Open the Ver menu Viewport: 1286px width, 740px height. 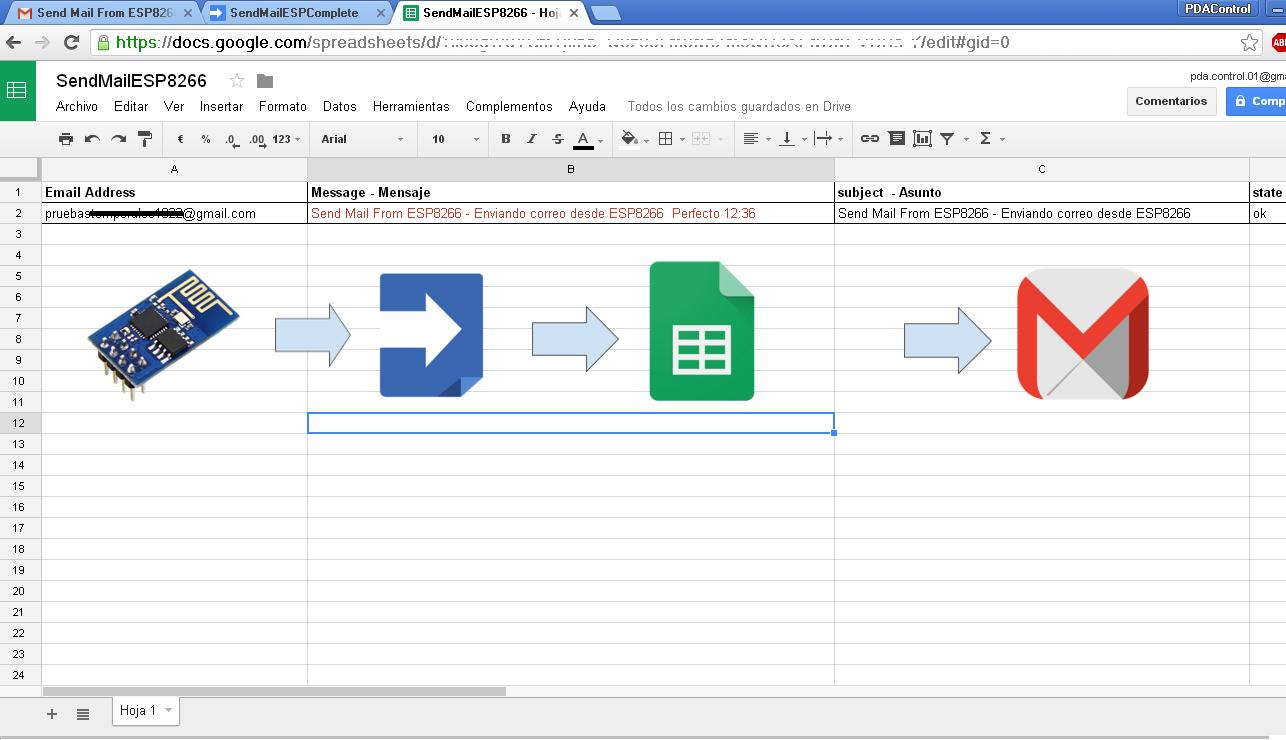(x=174, y=106)
